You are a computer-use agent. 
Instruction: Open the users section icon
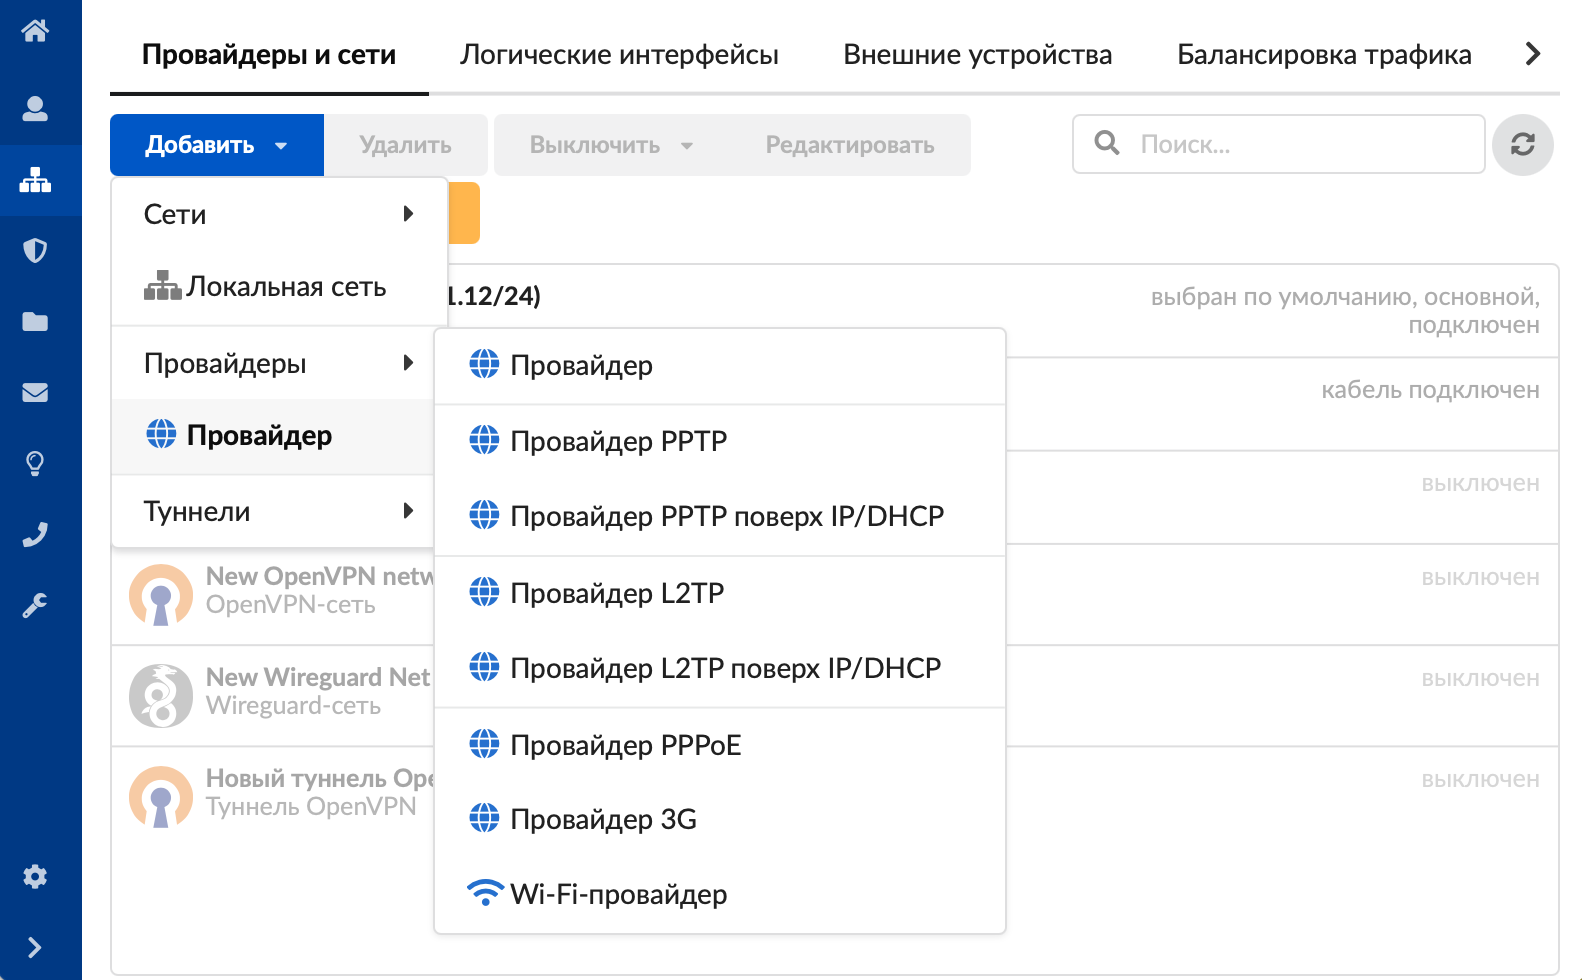pyautogui.click(x=35, y=108)
